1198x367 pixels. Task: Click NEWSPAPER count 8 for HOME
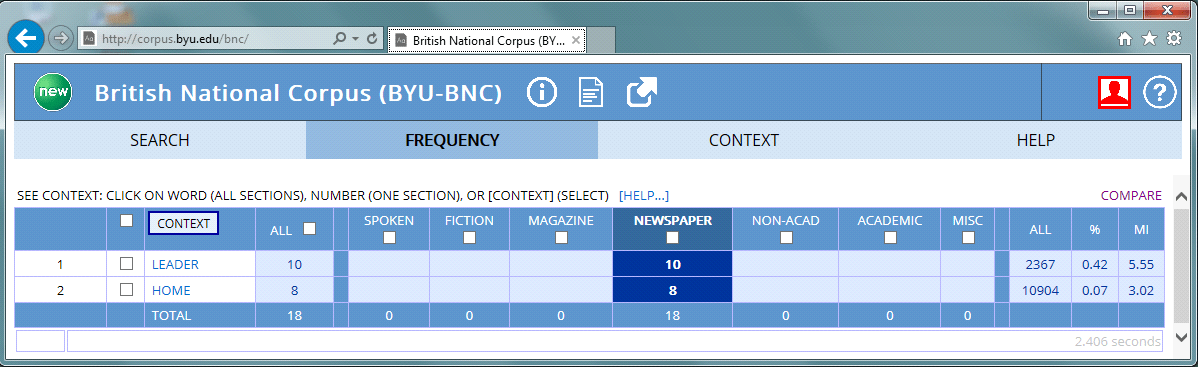coord(672,290)
